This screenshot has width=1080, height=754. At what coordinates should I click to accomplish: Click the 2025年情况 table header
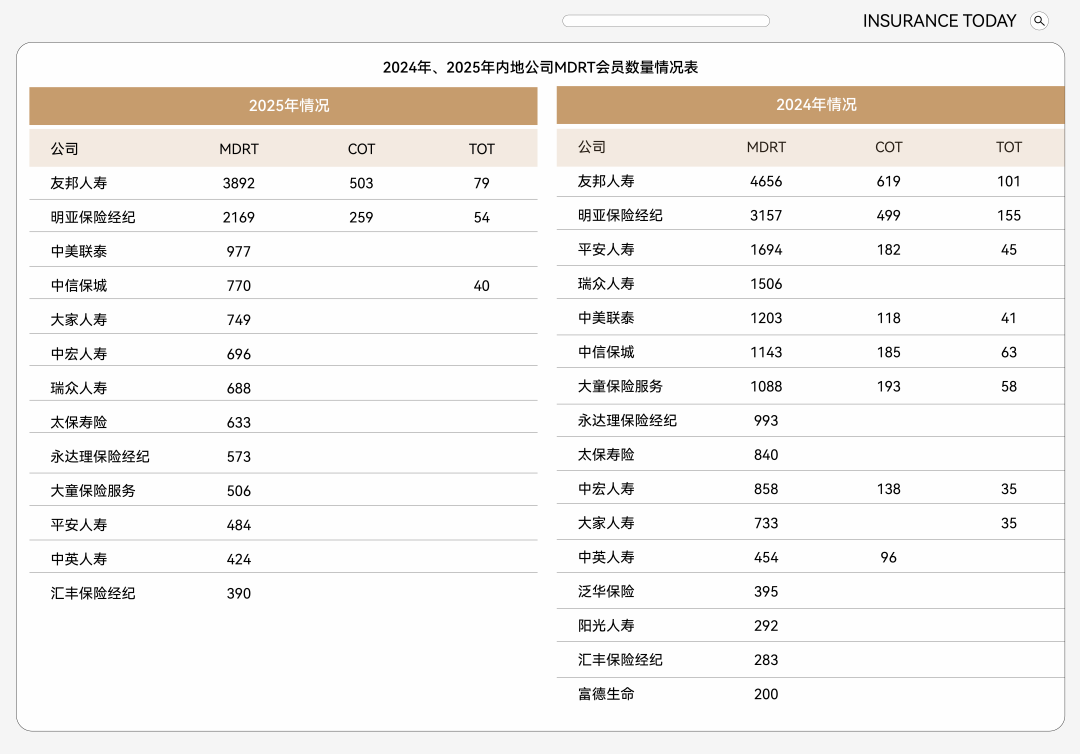coord(283,105)
